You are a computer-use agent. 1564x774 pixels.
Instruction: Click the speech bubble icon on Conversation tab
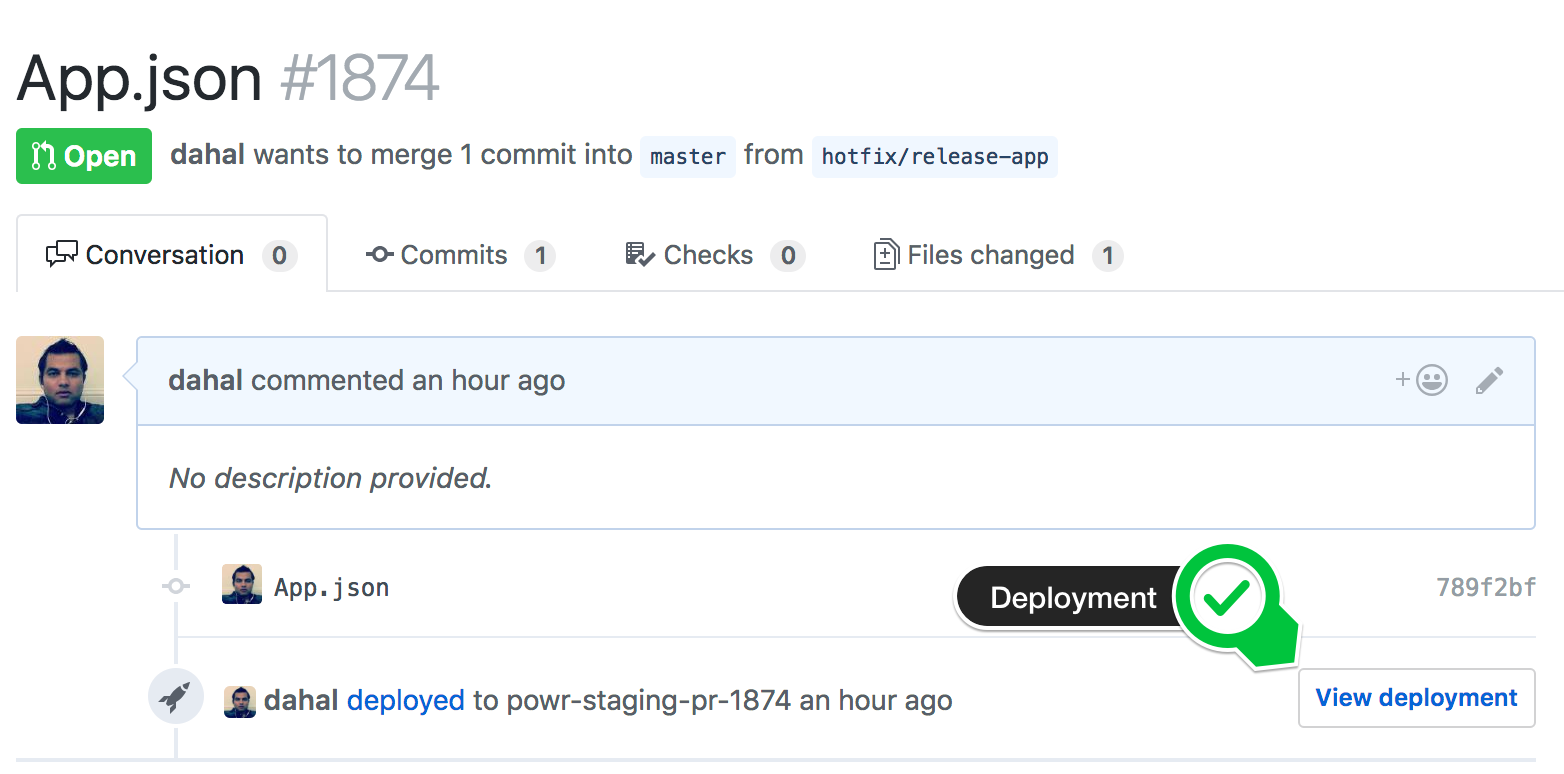(x=60, y=254)
